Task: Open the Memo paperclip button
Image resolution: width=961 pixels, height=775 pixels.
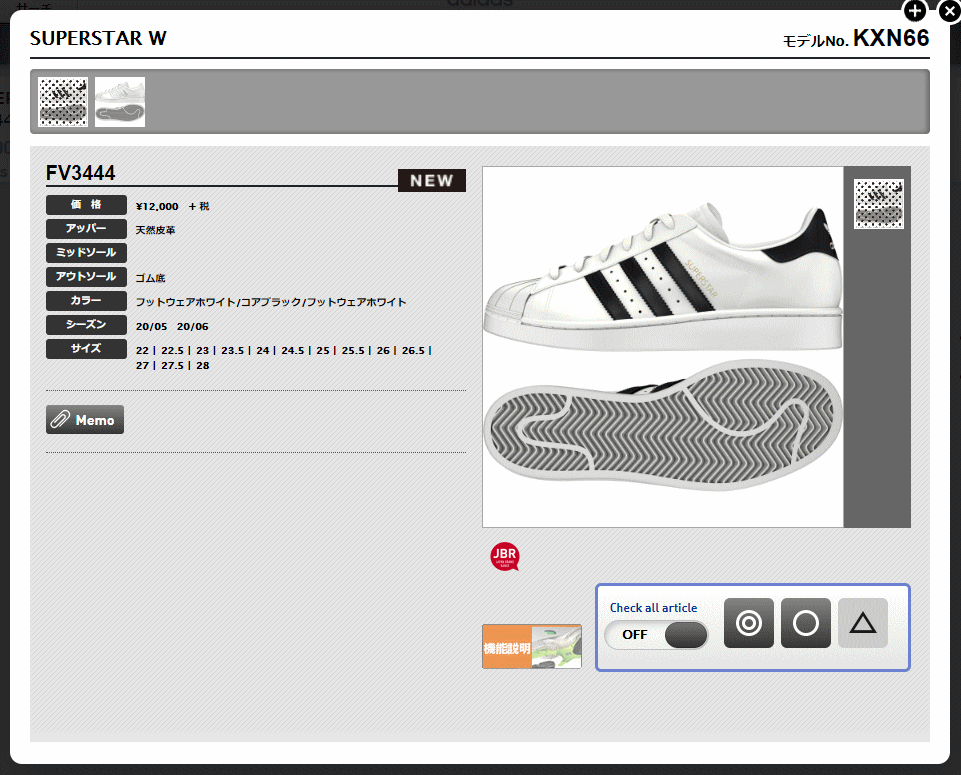Action: pos(84,419)
